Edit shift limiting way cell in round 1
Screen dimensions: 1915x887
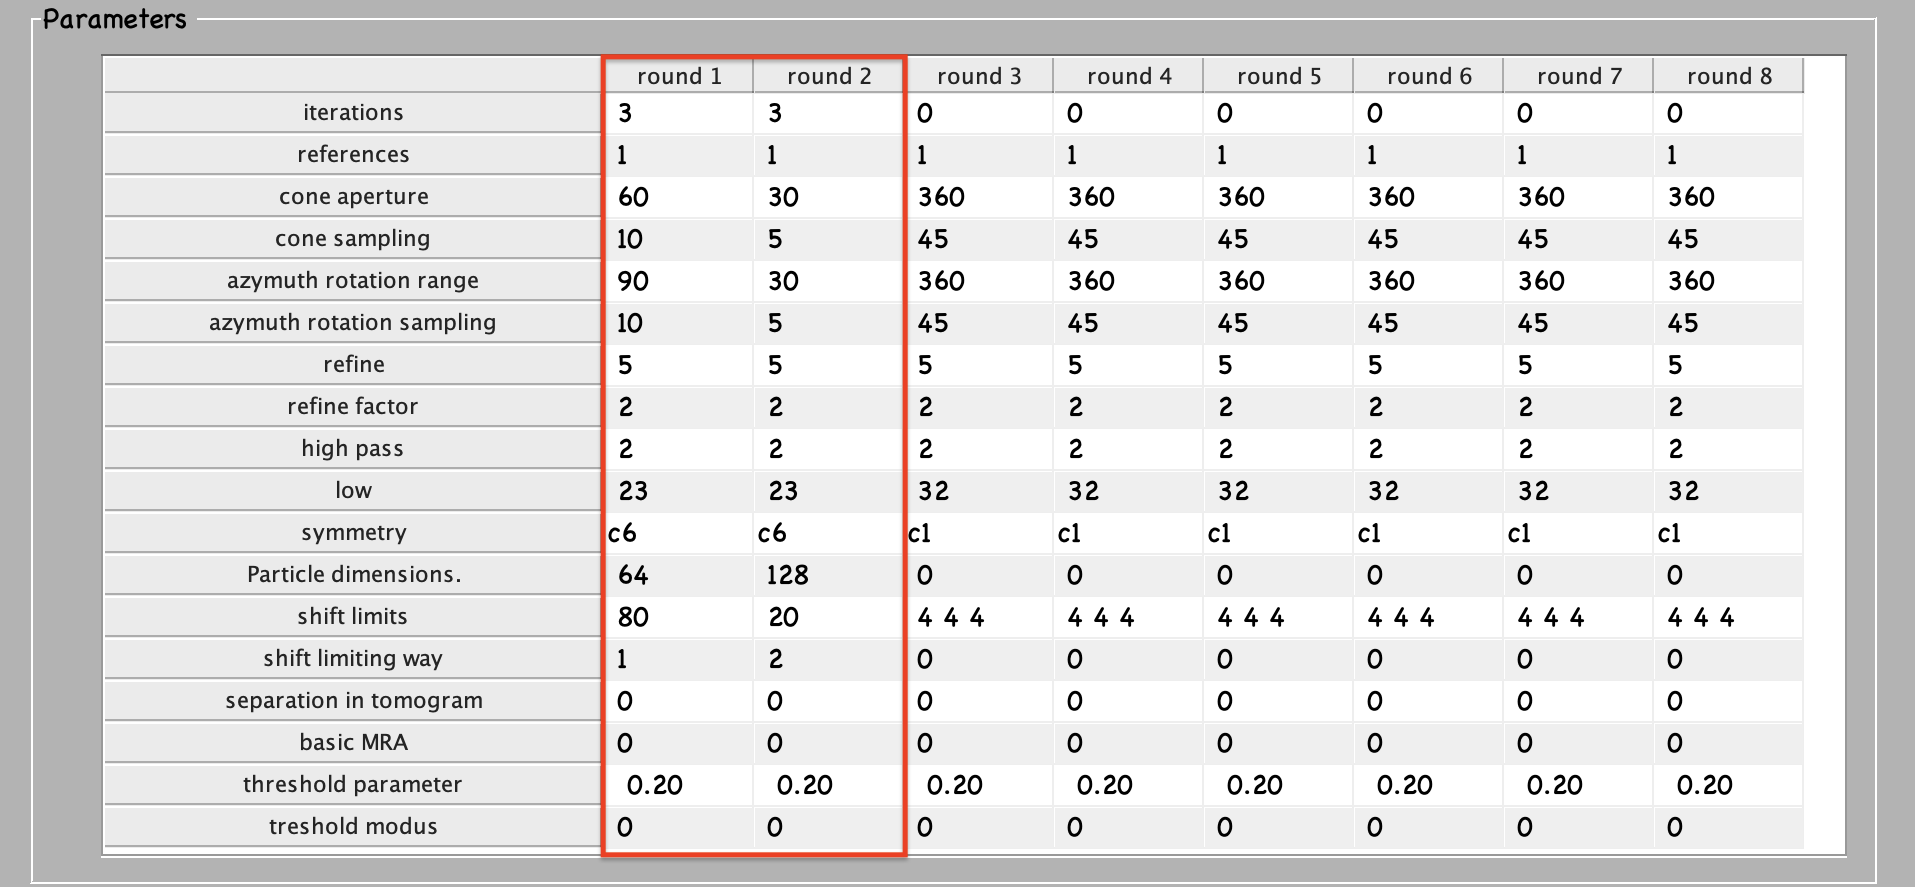coord(679,659)
